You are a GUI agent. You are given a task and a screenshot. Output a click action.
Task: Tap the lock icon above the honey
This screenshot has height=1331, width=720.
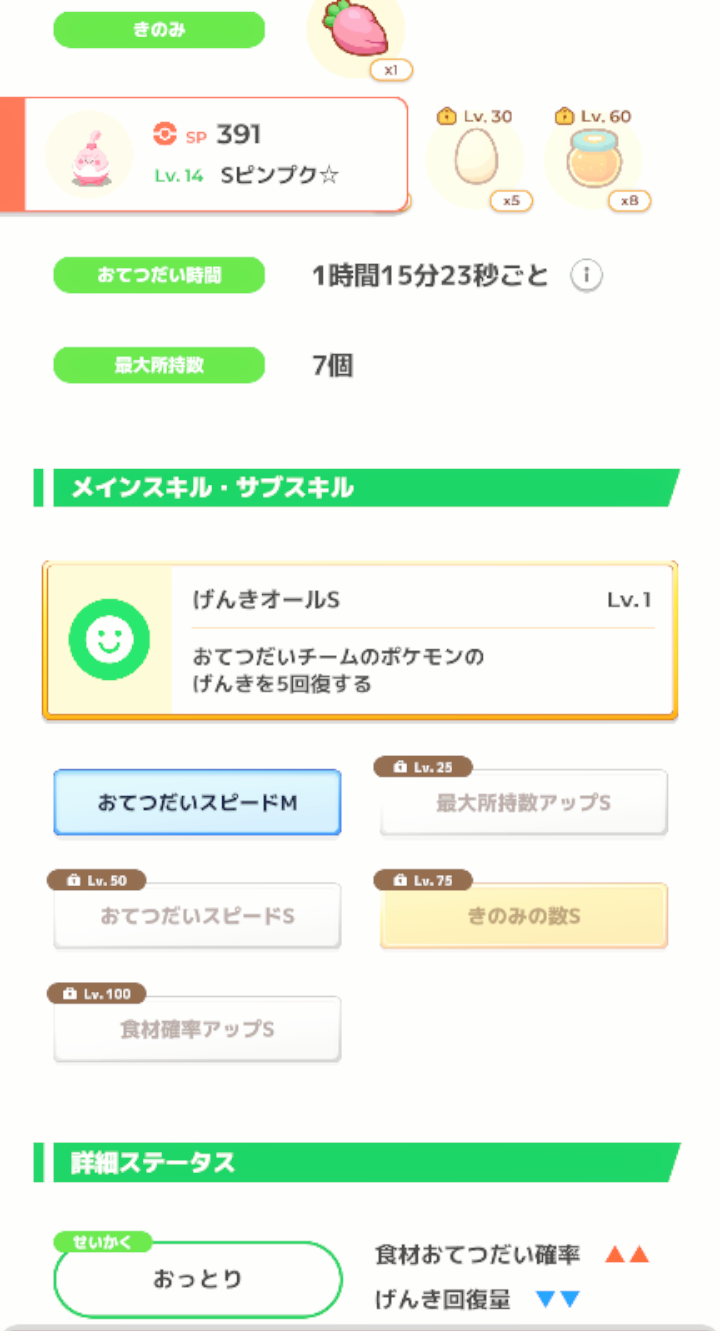pos(564,116)
